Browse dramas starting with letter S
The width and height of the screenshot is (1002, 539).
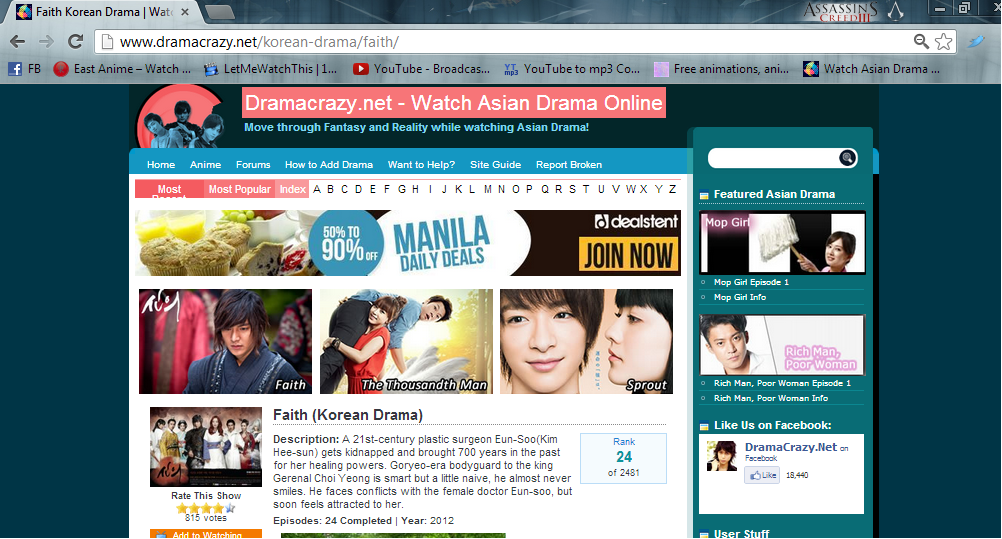(x=572, y=189)
